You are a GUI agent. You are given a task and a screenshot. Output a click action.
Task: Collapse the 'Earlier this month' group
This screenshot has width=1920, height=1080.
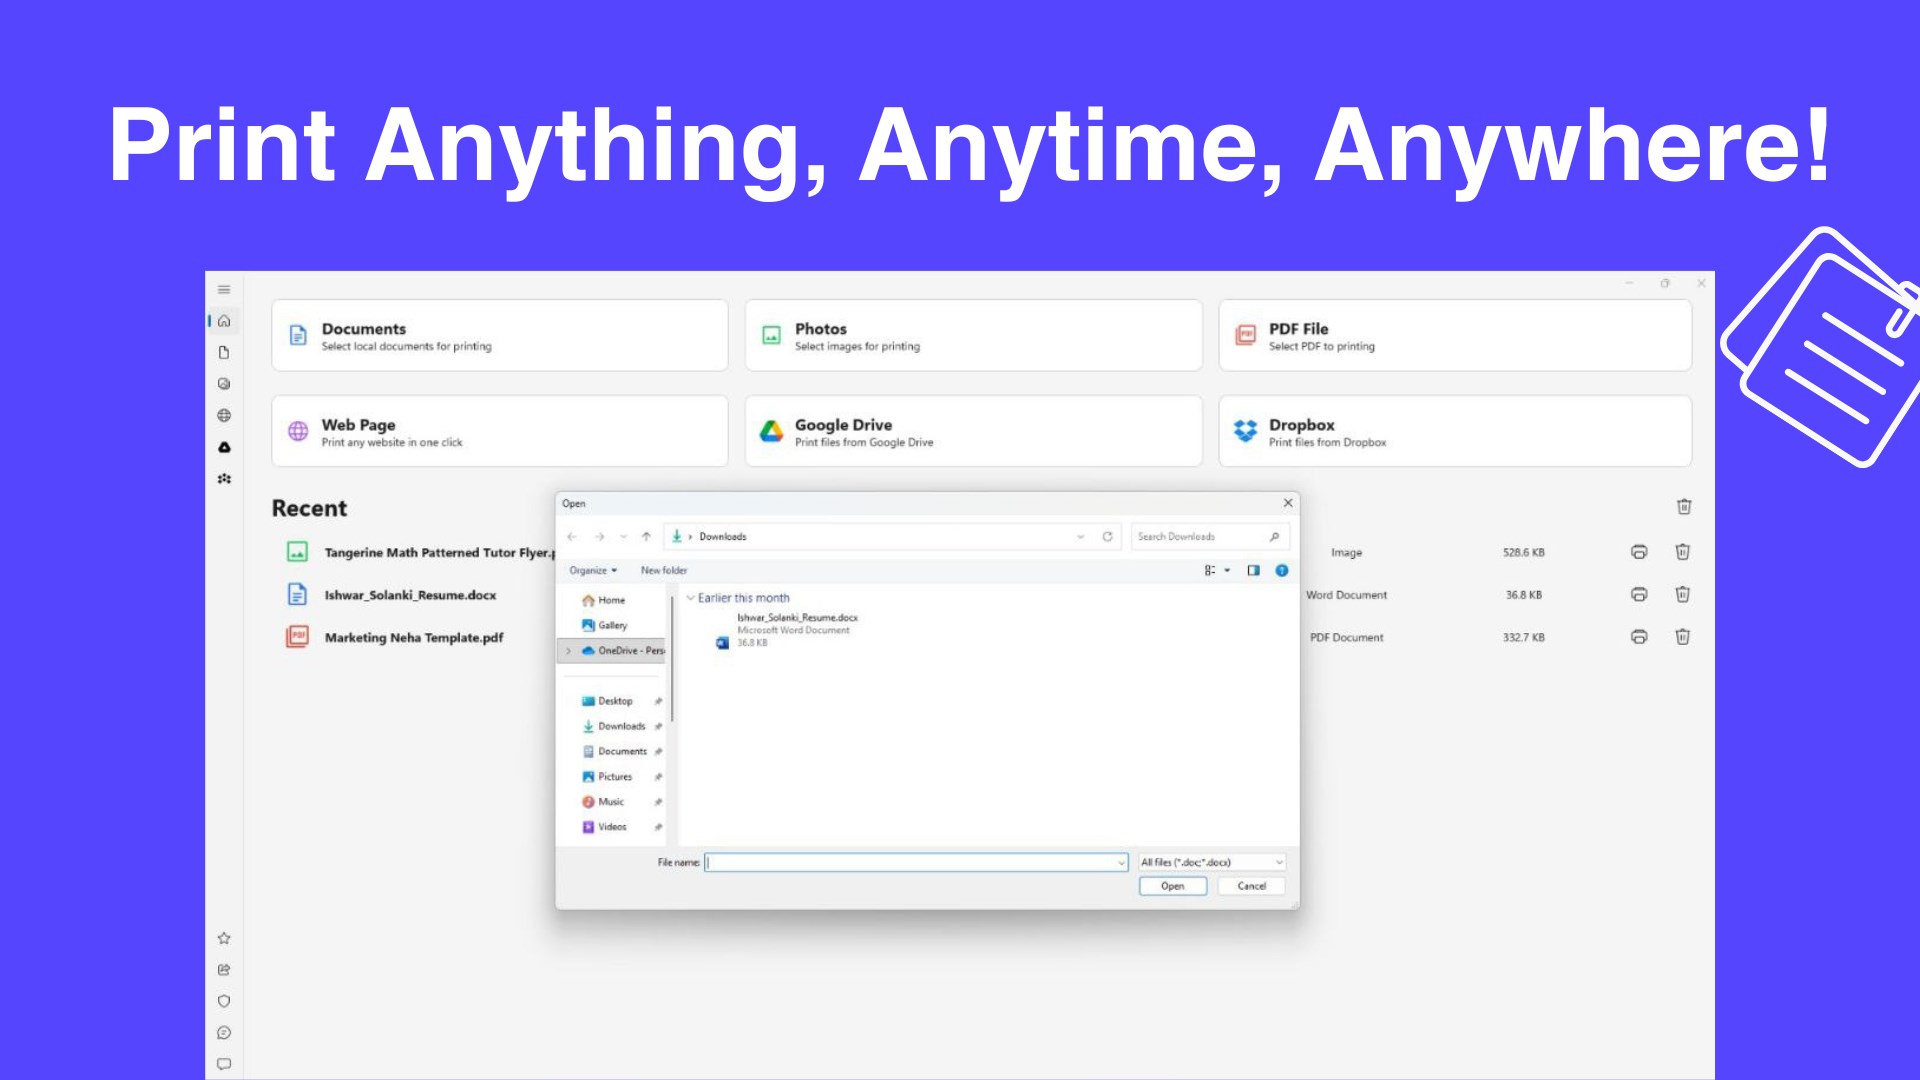691,598
